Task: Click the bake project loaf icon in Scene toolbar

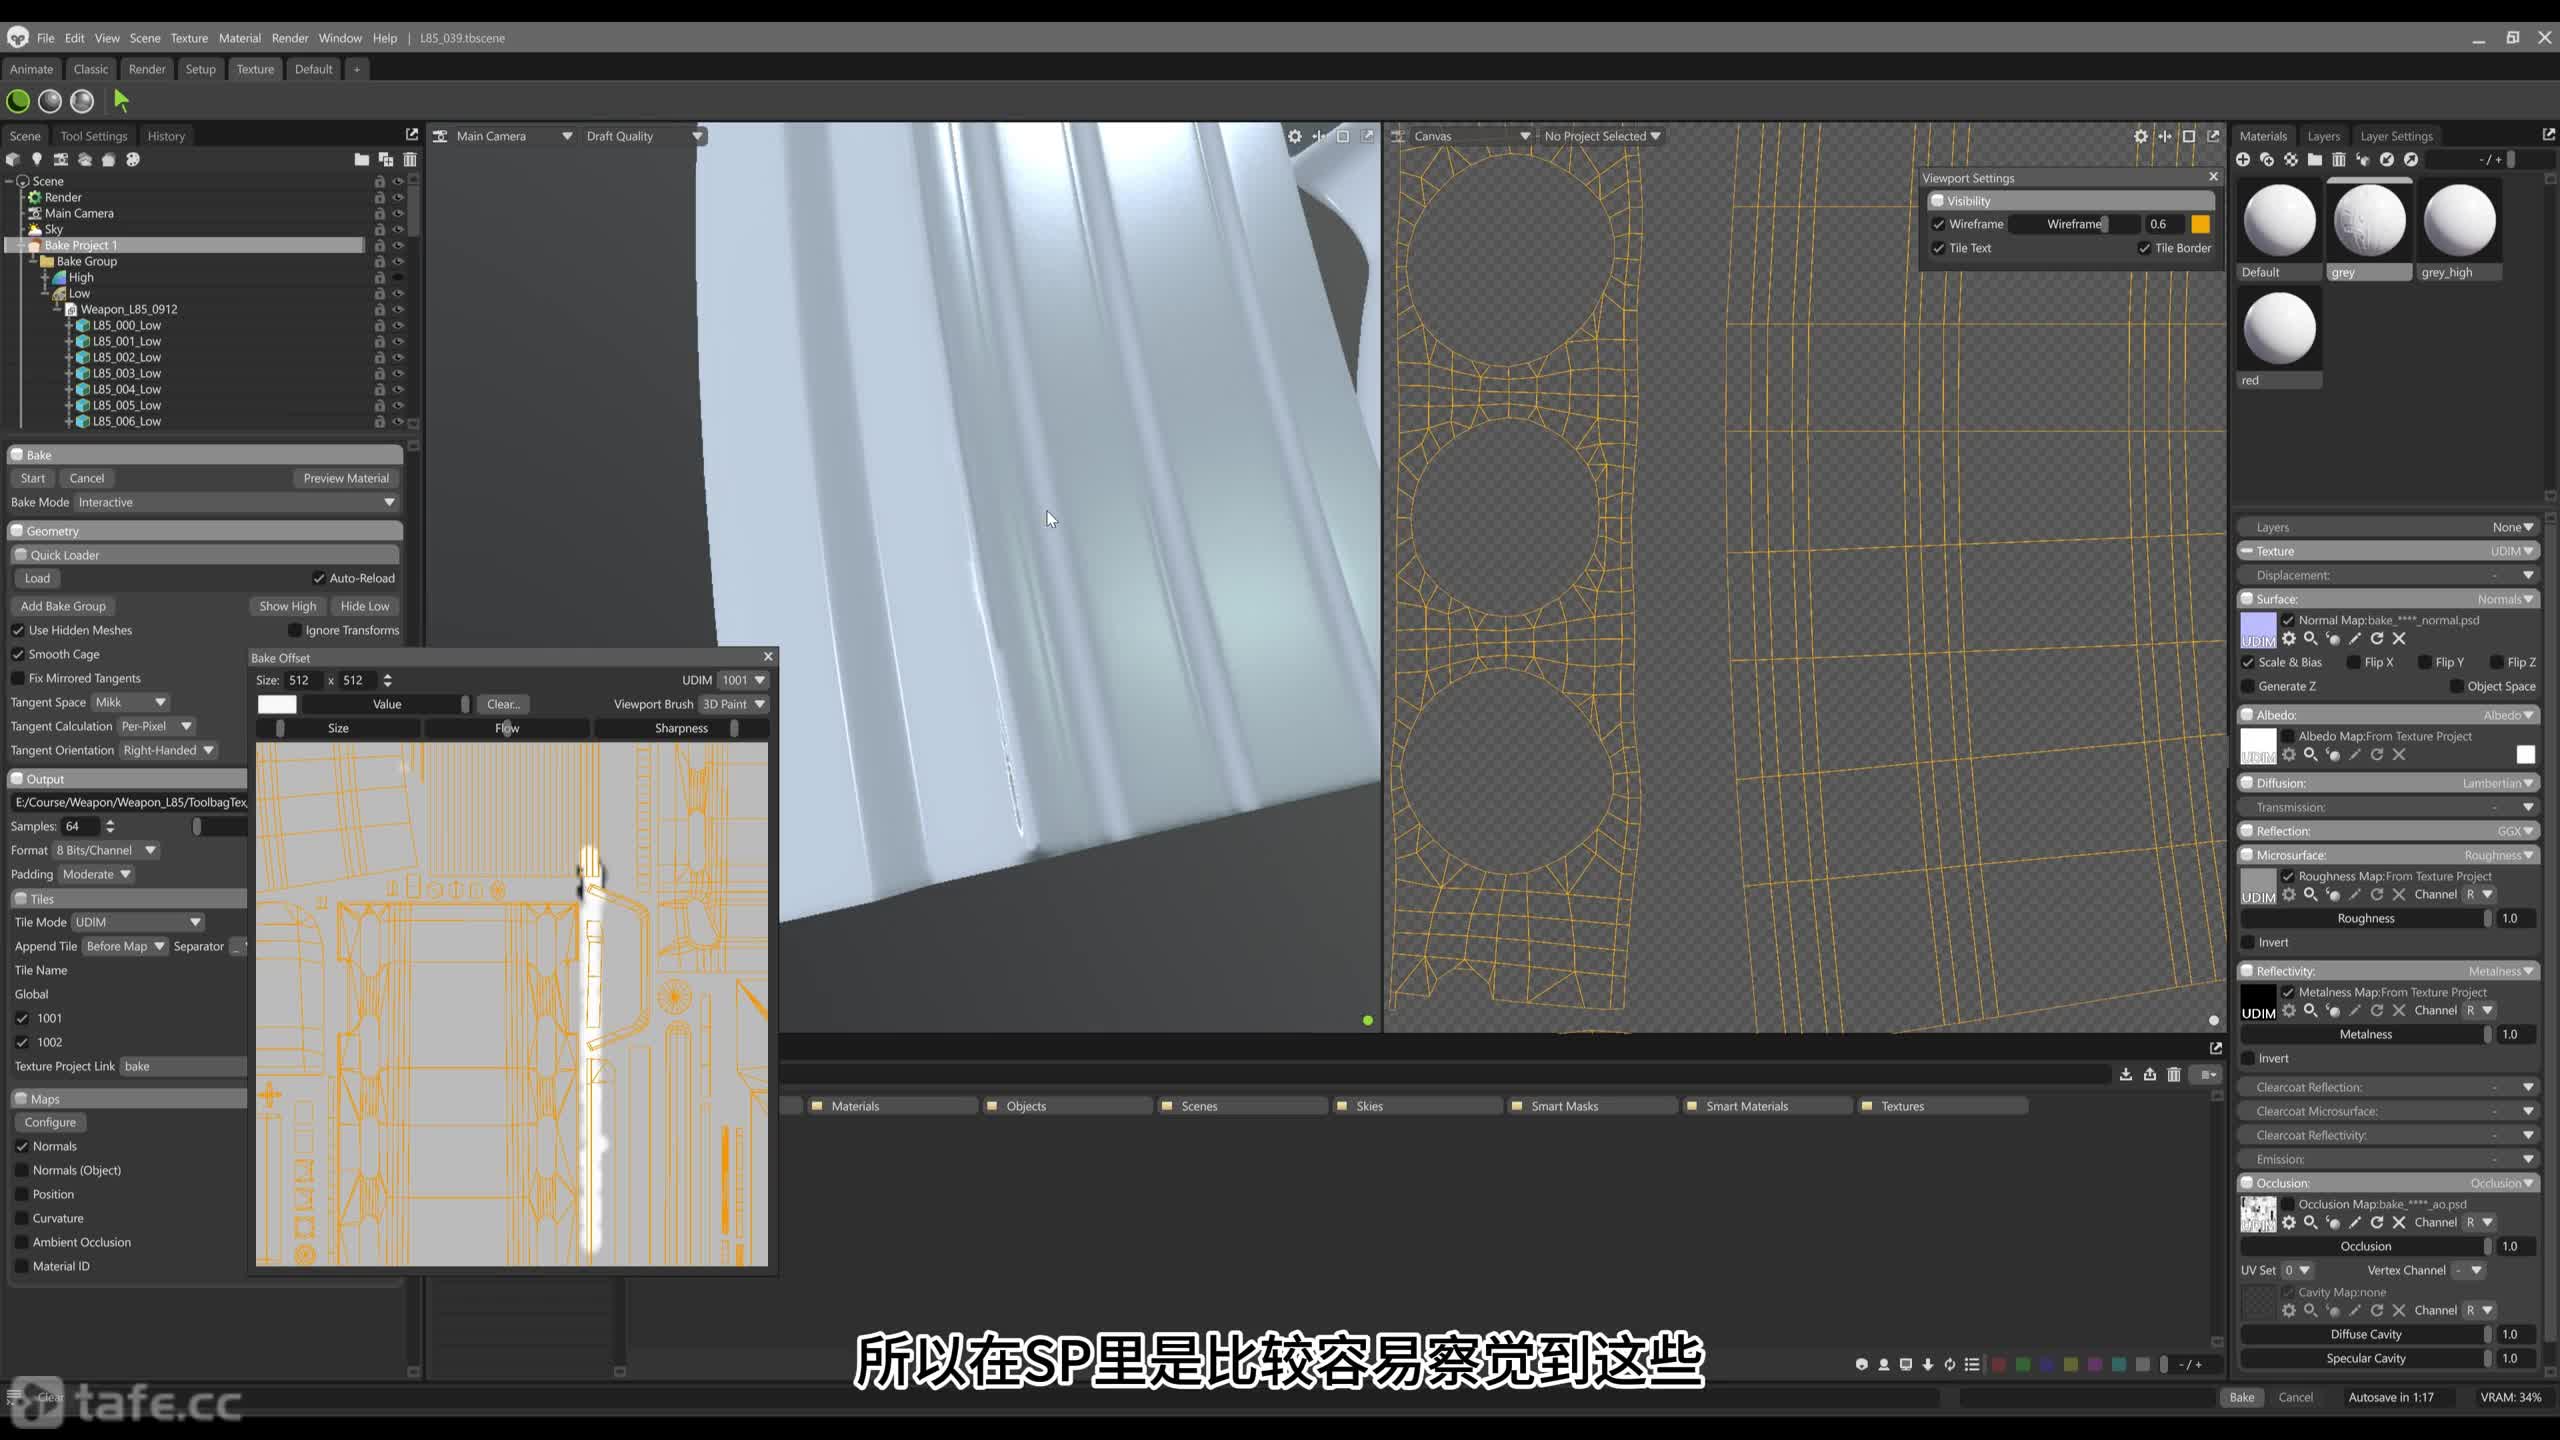Action: (108, 159)
